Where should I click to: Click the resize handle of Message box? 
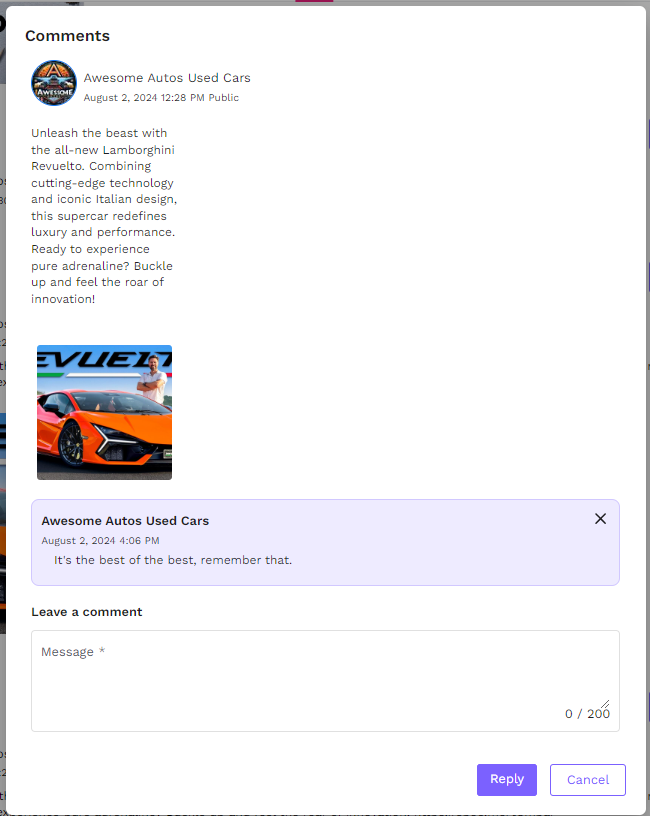[x=604, y=704]
